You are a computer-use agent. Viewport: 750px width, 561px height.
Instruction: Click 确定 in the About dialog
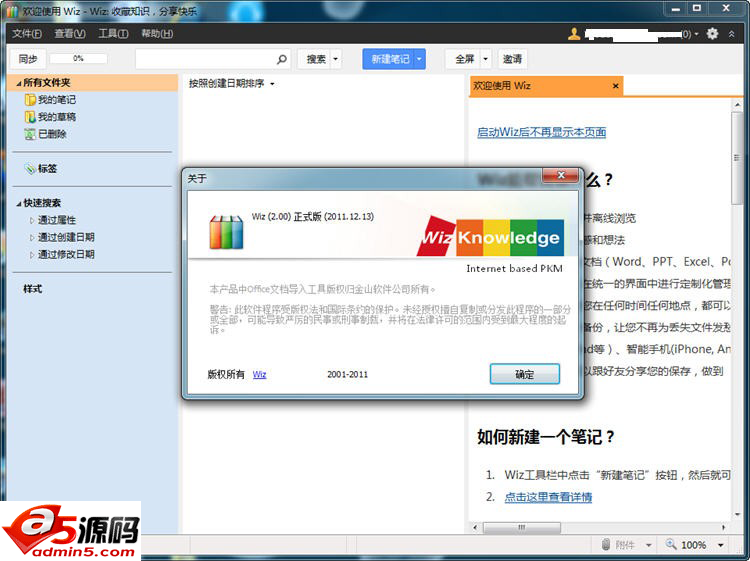(x=525, y=374)
